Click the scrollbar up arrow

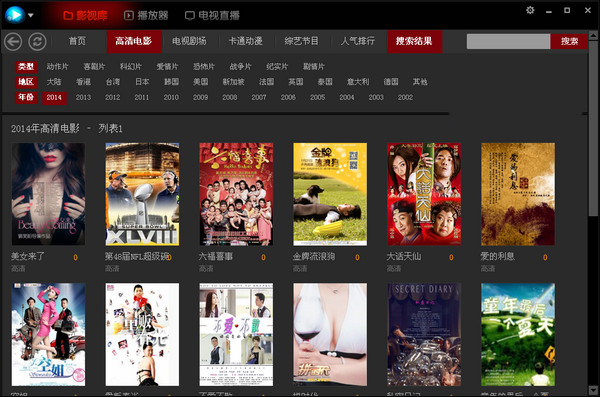click(x=593, y=35)
